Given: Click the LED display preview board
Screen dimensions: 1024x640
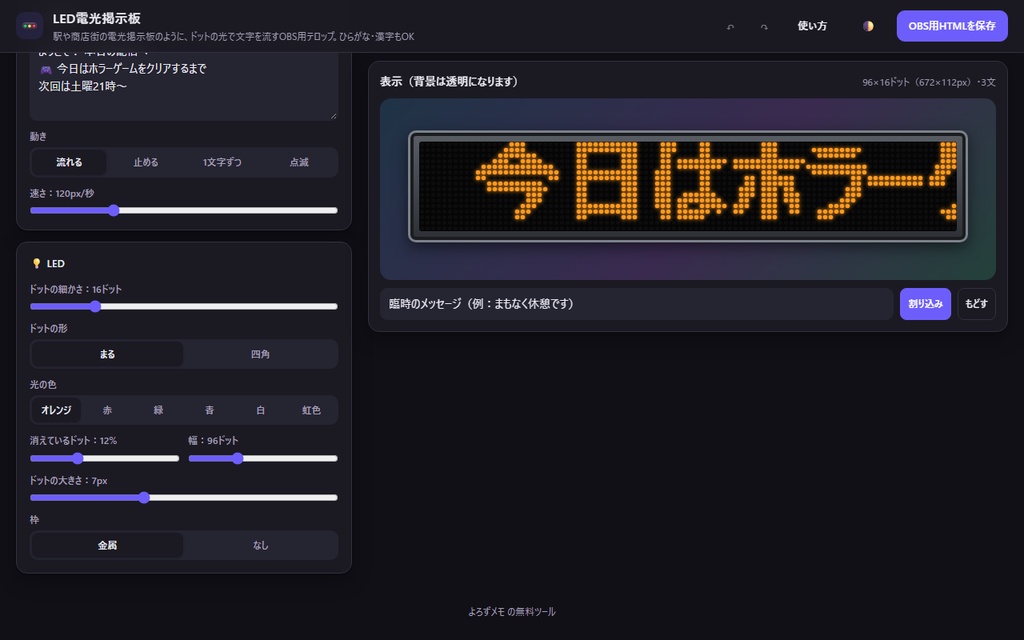Looking at the screenshot, I should [x=688, y=186].
